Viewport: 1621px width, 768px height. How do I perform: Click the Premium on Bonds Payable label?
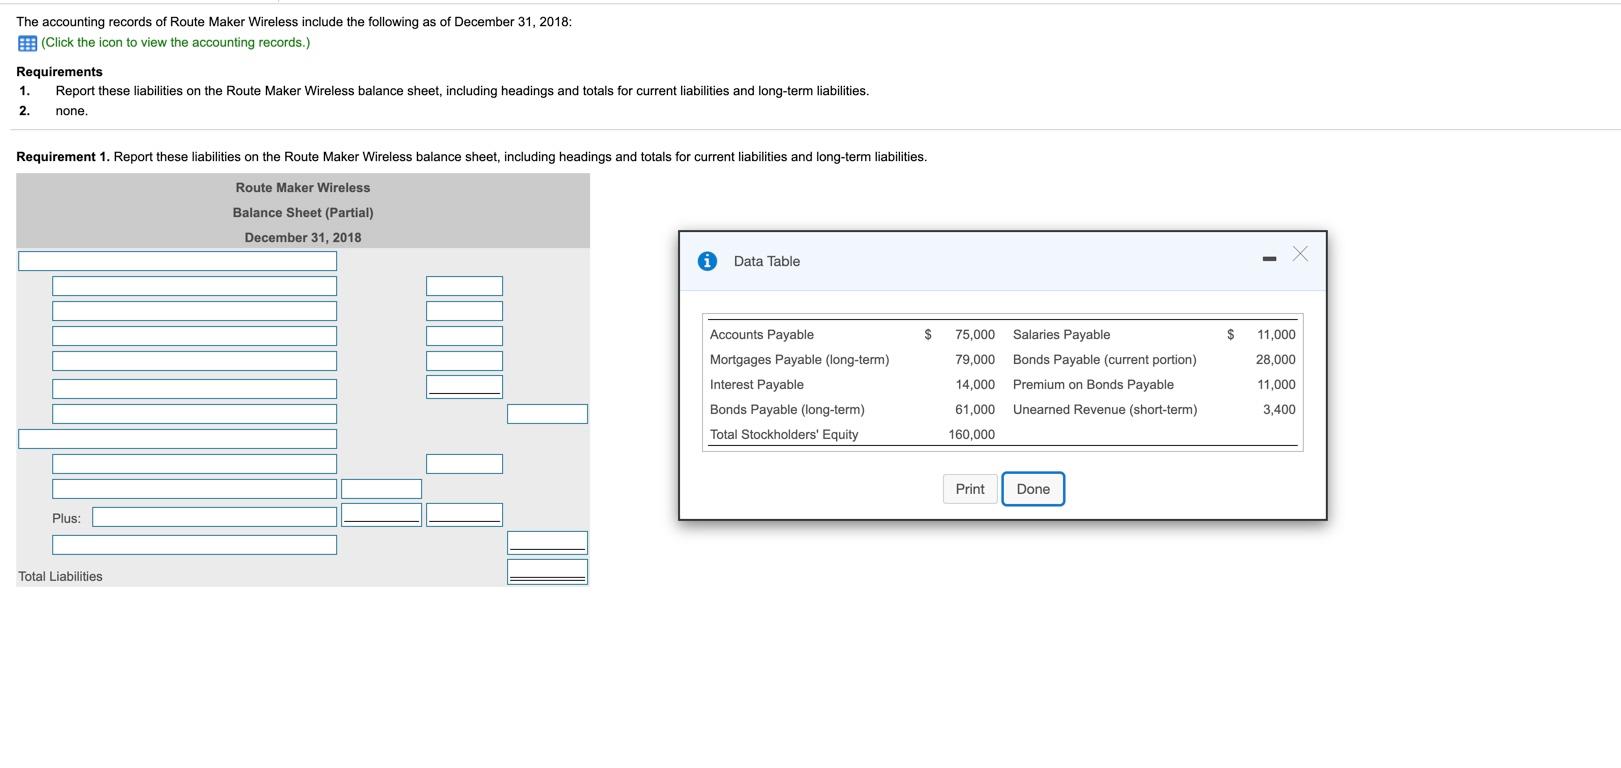tap(1093, 385)
